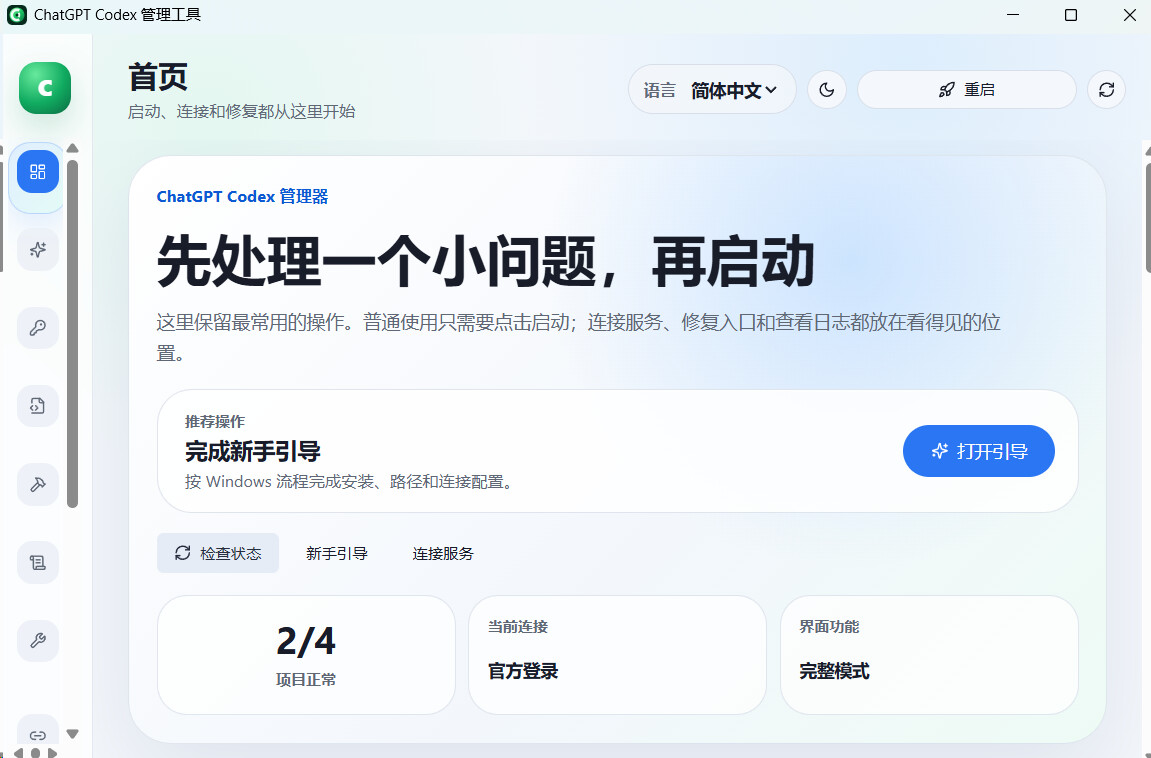
Task: Click the circular refresh icon button
Action: pos(1106,90)
